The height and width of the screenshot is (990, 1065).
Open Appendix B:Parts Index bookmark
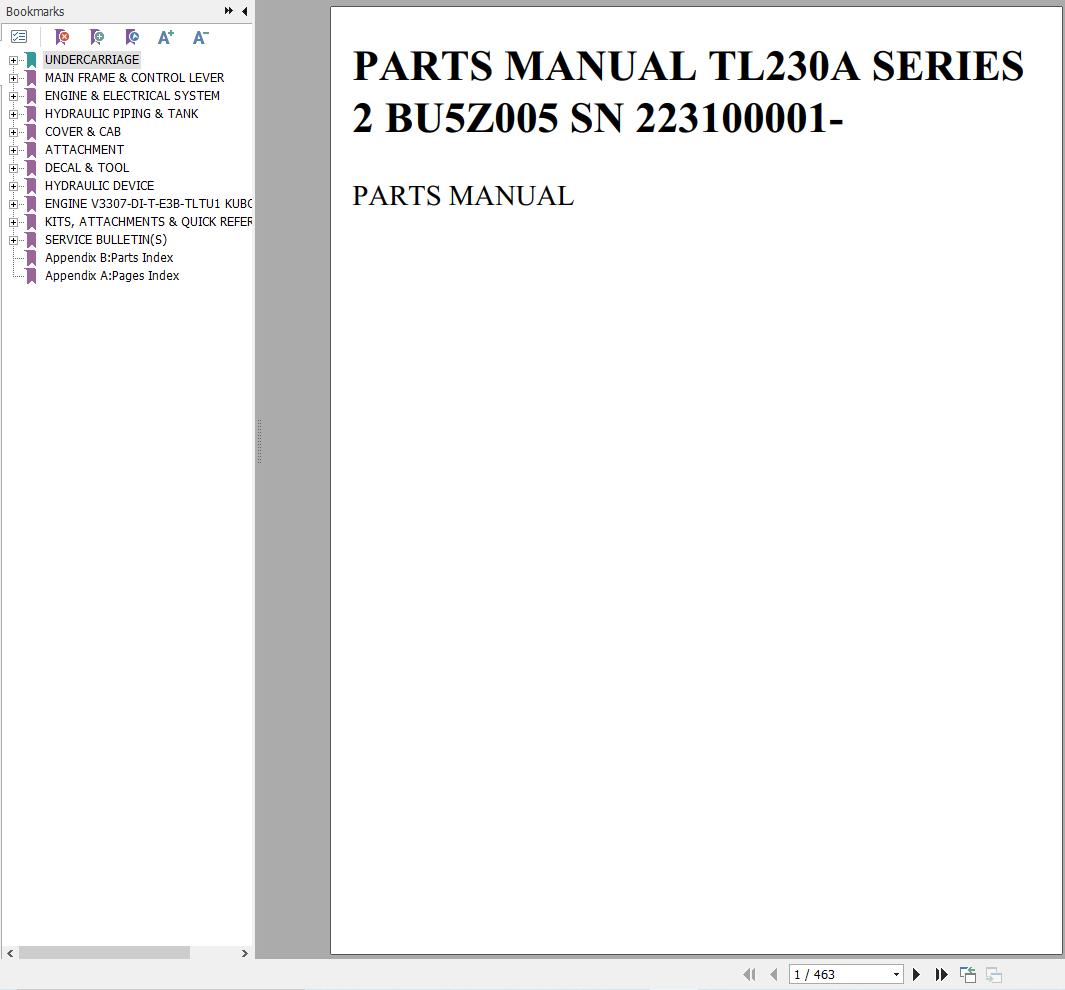(109, 257)
